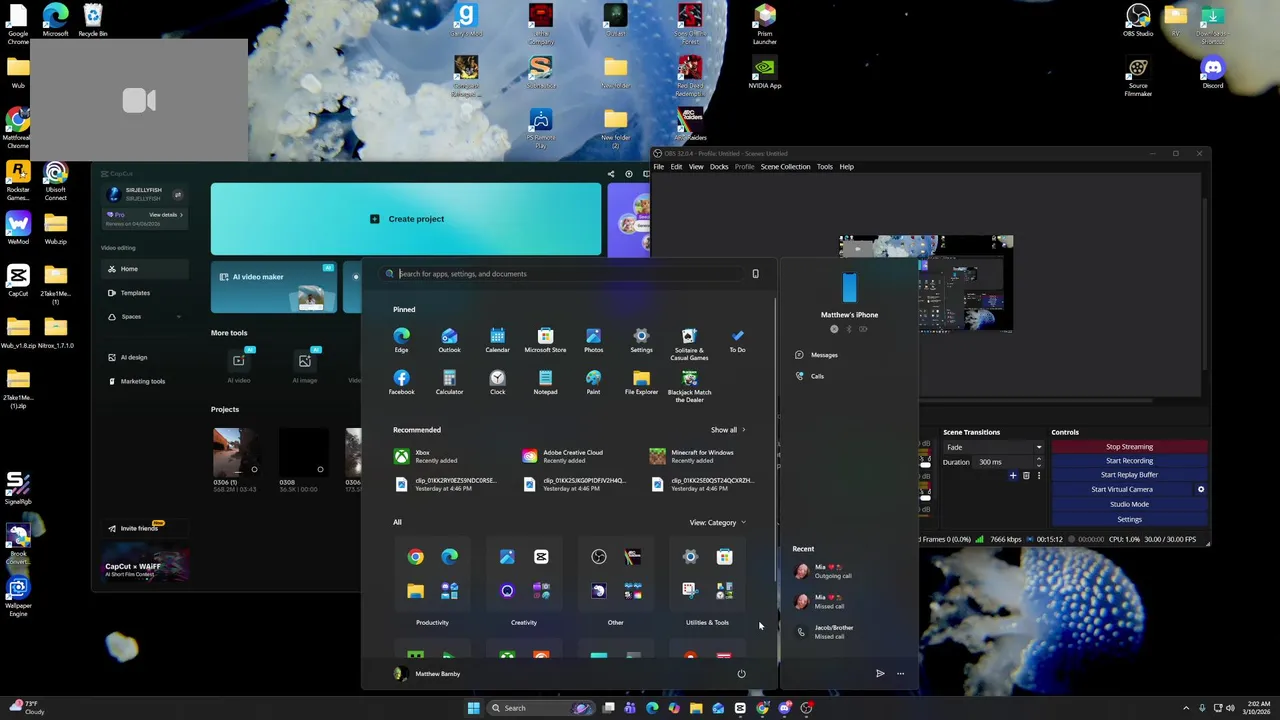Click Start menu power icon

coord(741,674)
